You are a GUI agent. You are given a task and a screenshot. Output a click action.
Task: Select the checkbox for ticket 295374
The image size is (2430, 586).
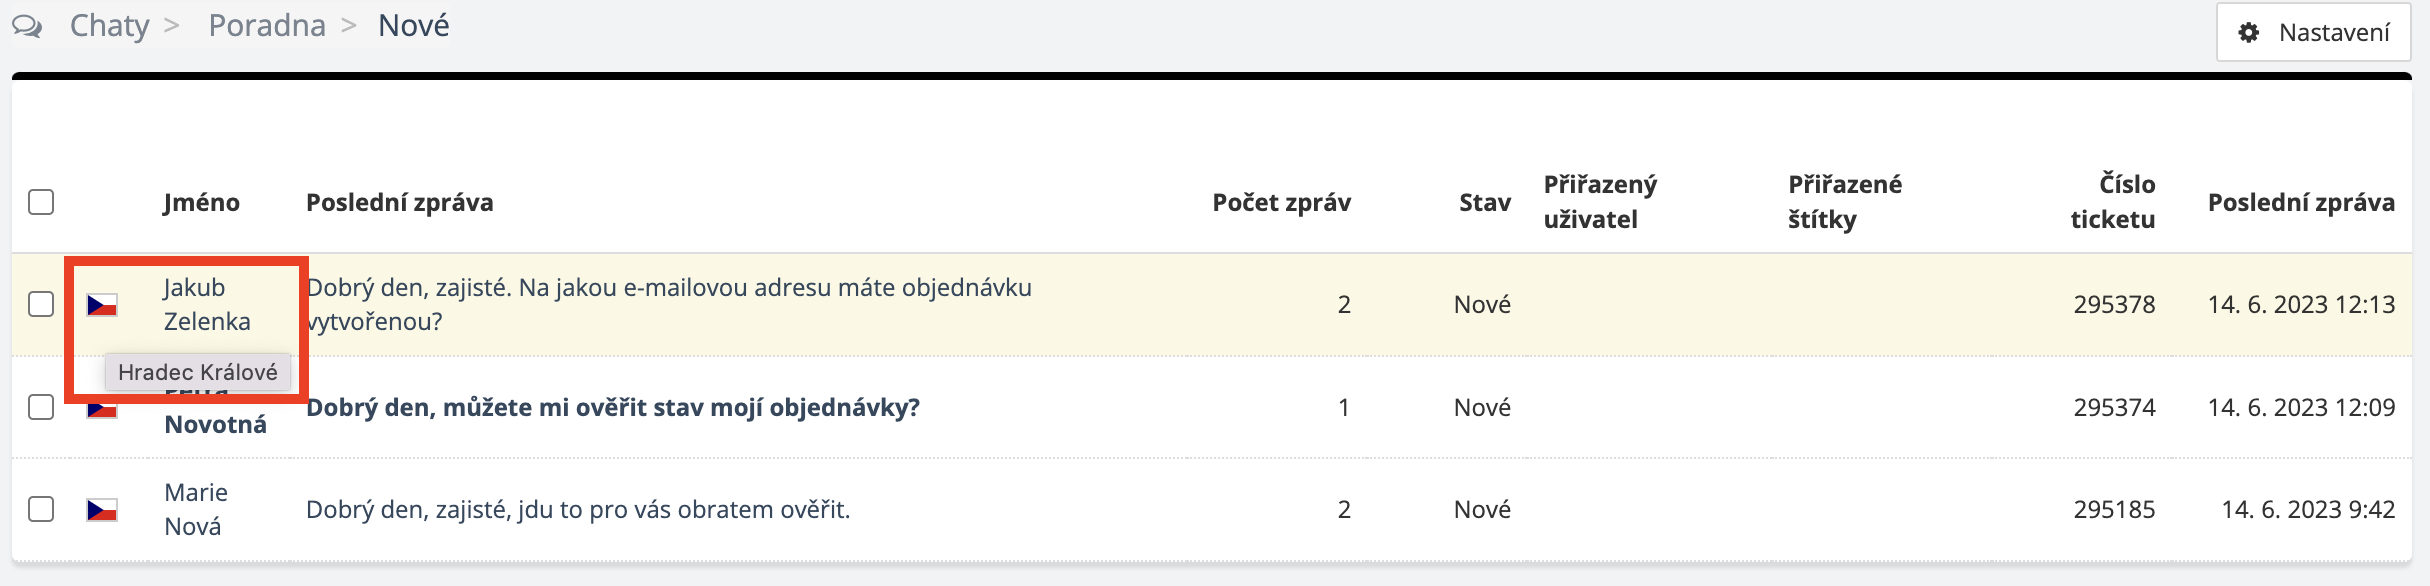coord(41,407)
